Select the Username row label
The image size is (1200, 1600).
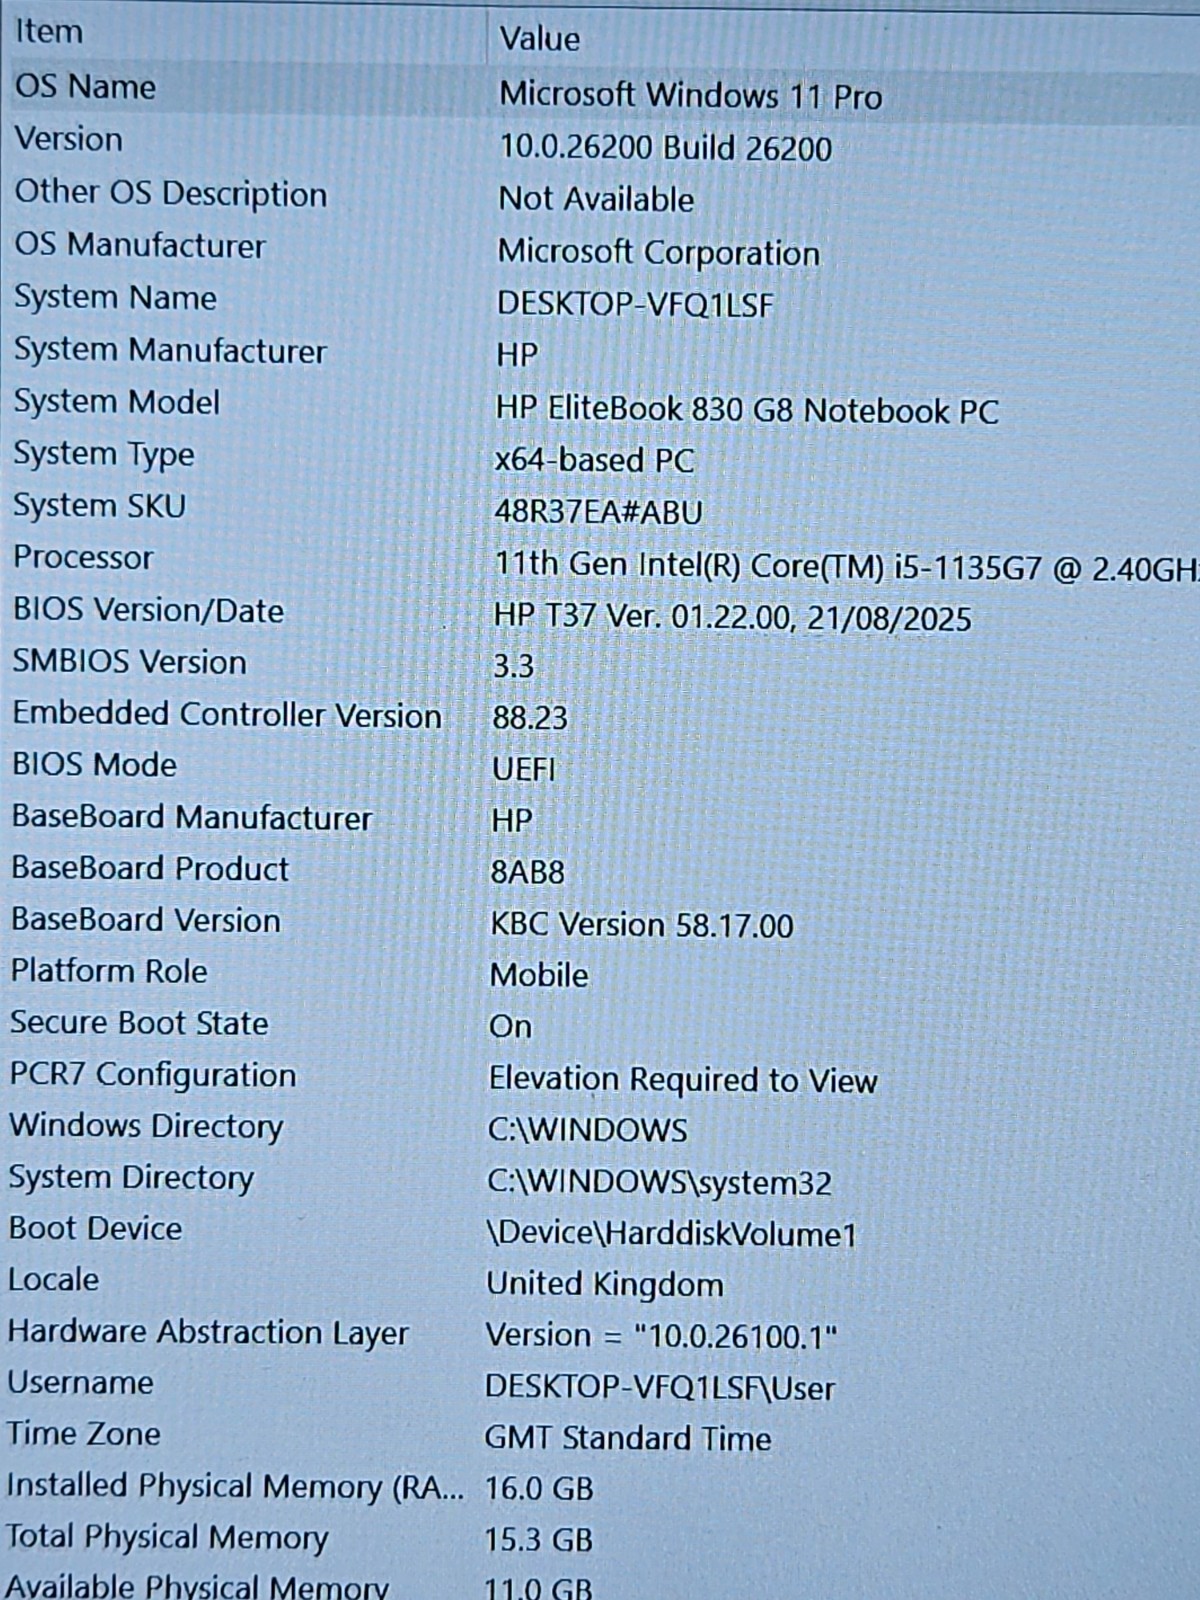(81, 1383)
